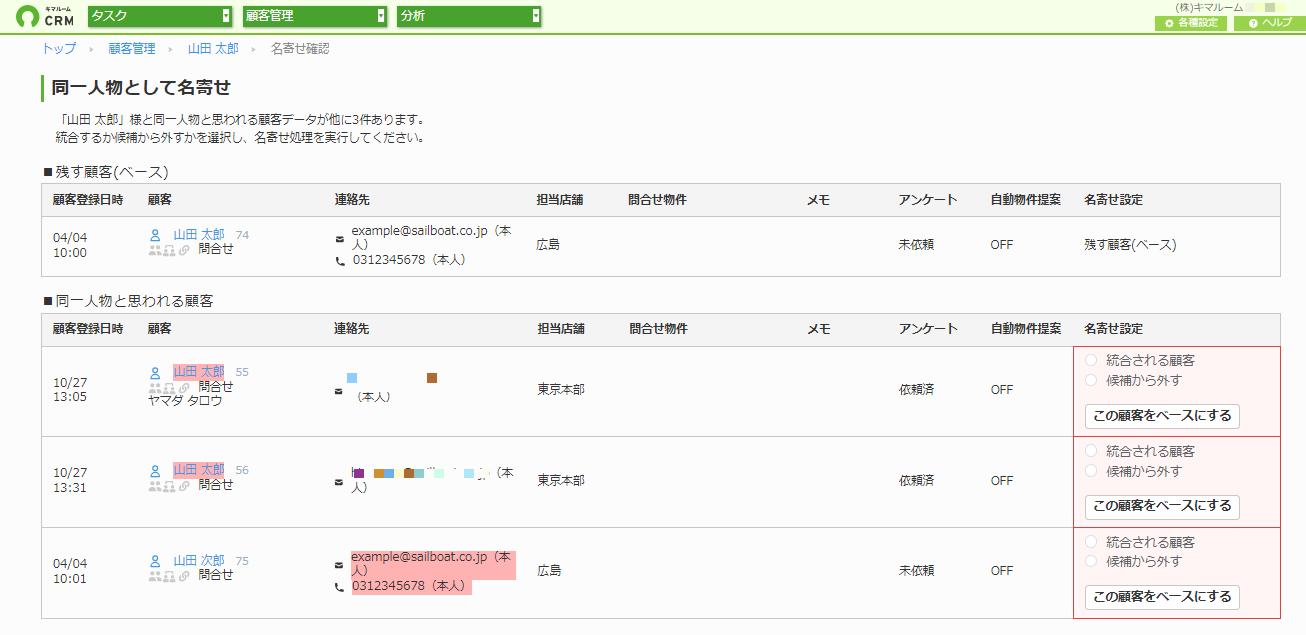The height and width of the screenshot is (635, 1306).
Task: Click the gear icon on 各種設定
Action: pos(1170,23)
